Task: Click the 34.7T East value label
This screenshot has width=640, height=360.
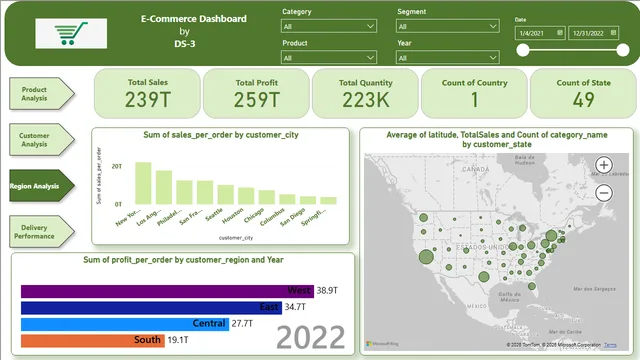Action: click(295, 307)
